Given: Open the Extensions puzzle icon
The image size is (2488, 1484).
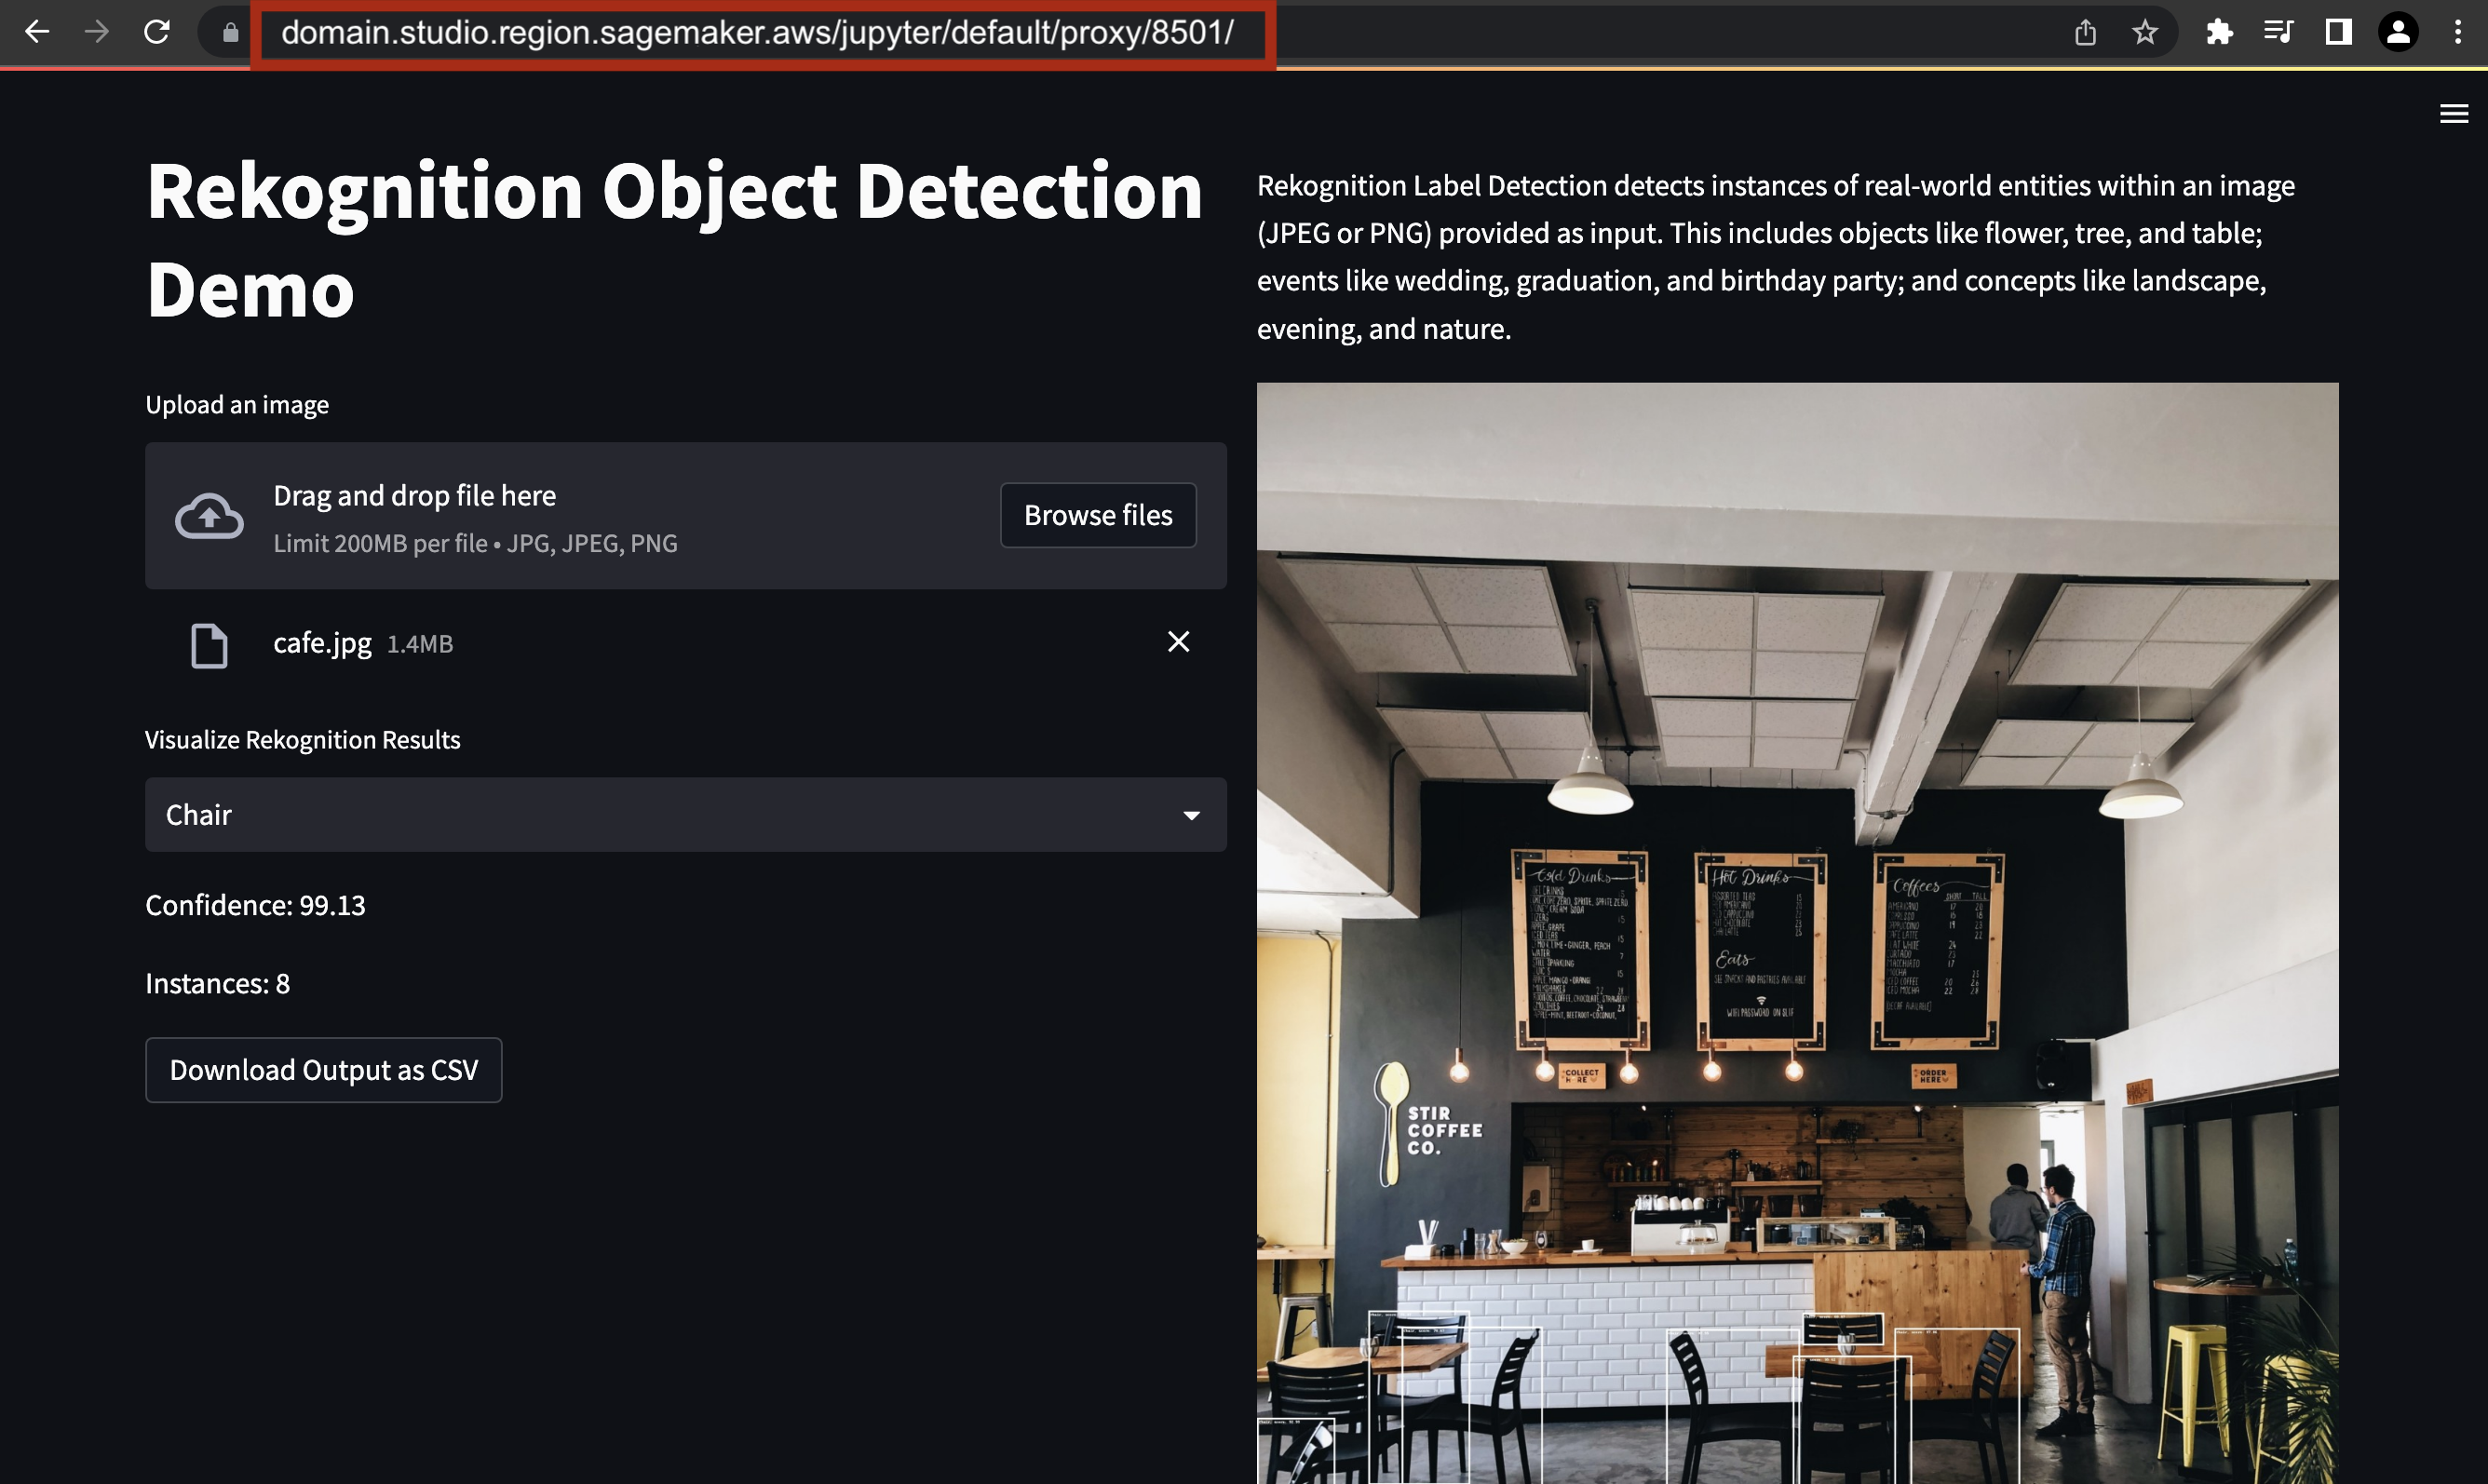Looking at the screenshot, I should coord(2219,33).
